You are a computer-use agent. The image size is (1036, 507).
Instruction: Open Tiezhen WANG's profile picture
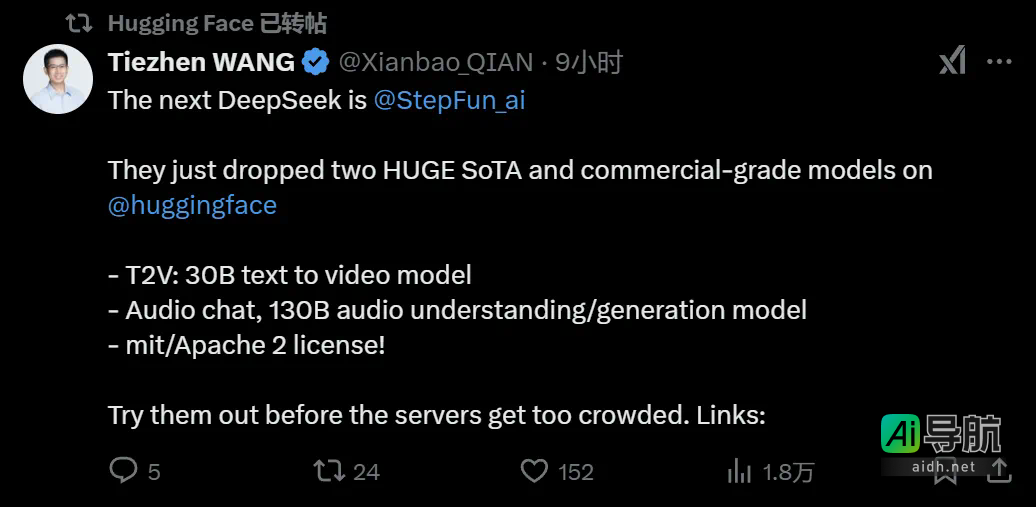coord(59,78)
